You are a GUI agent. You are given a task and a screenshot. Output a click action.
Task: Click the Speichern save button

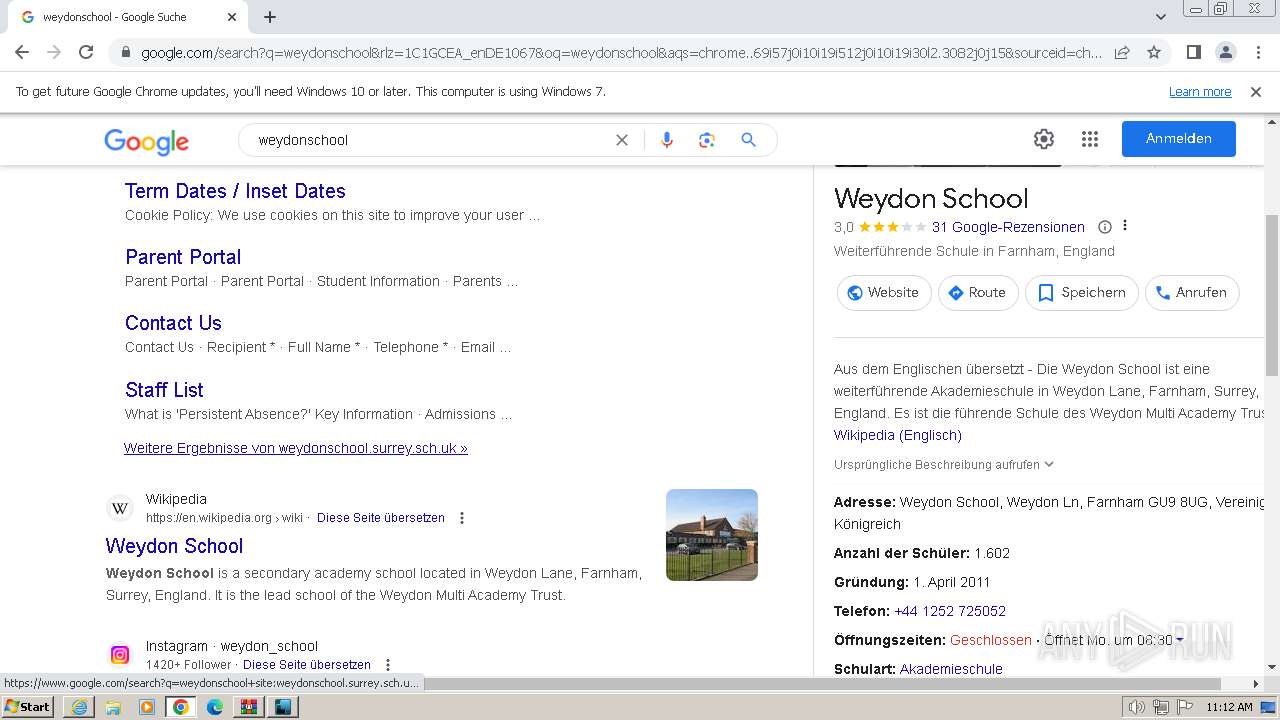1082,293
